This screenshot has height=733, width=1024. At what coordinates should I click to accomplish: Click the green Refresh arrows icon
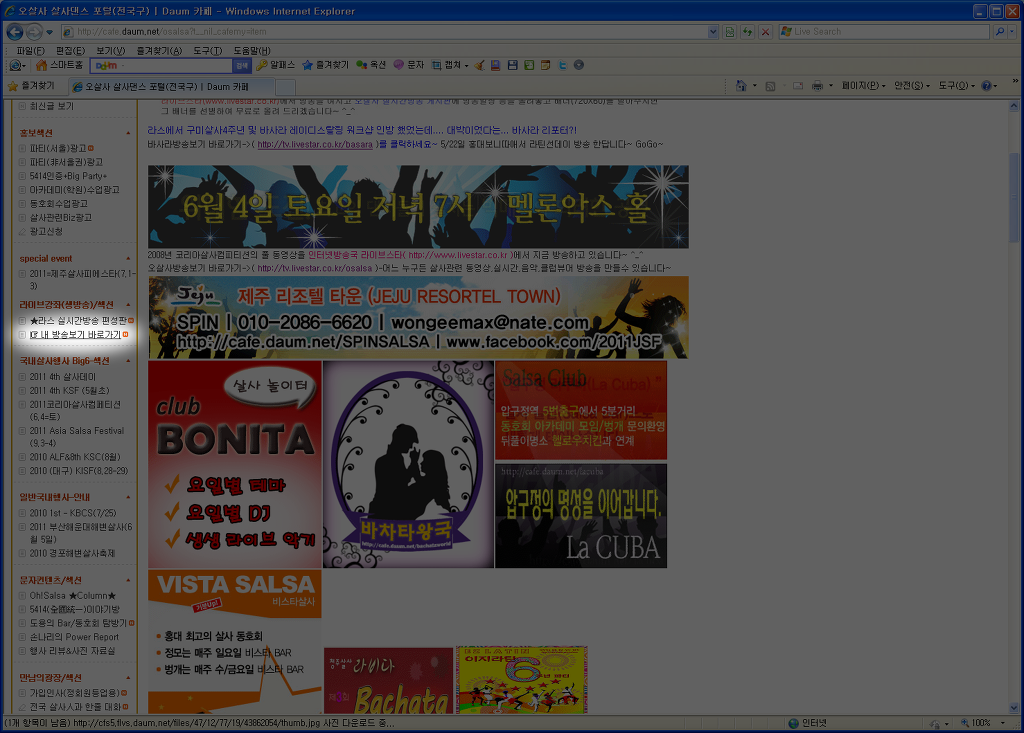coord(748,31)
